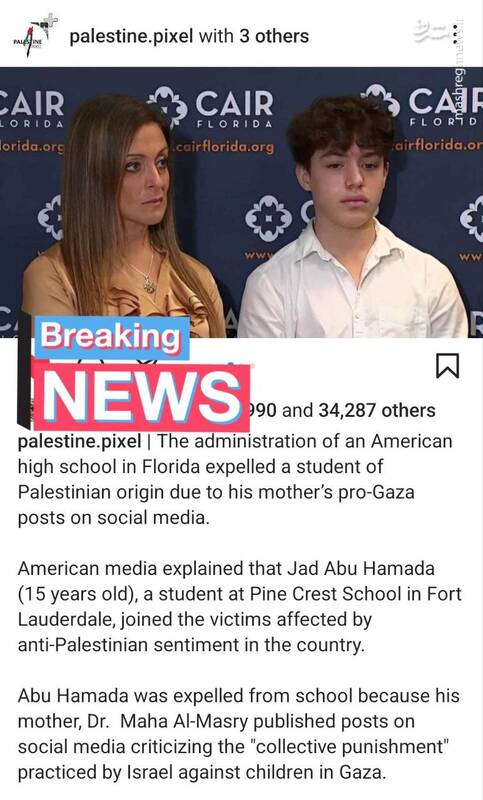Click the caption paragraph mentioning Pine Crest School
The image size is (483, 800).
click(x=240, y=606)
